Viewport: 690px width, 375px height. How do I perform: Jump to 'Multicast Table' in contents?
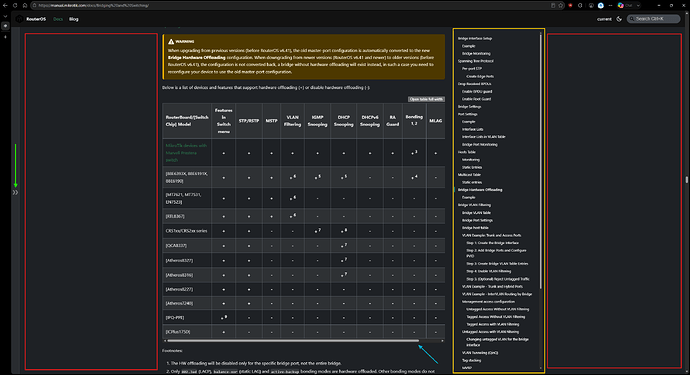pos(470,175)
